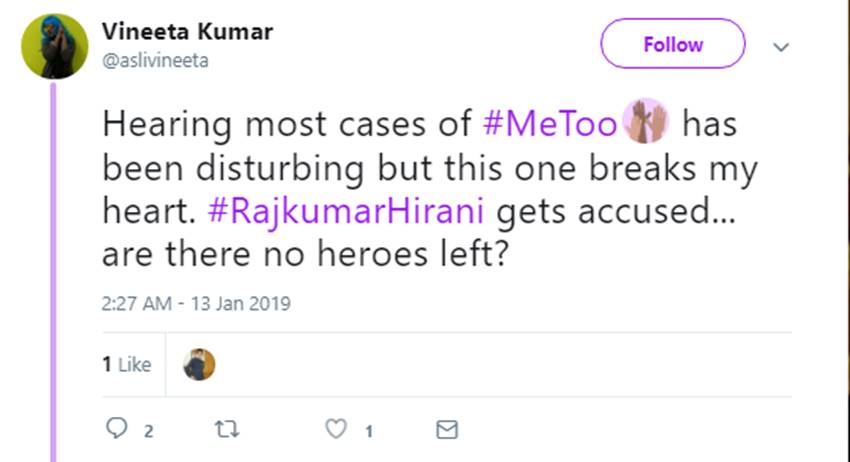Click the reply speech bubble icon
Screen dimensions: 850x462
(x=117, y=430)
